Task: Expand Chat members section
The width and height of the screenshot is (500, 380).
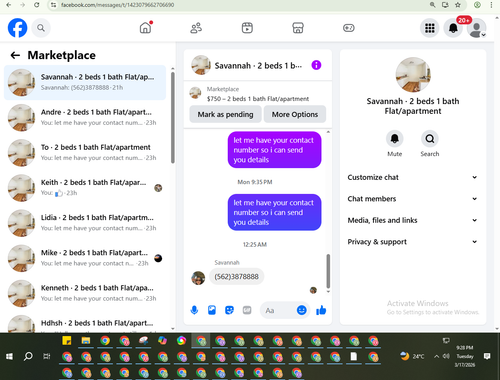Action: pos(413,199)
